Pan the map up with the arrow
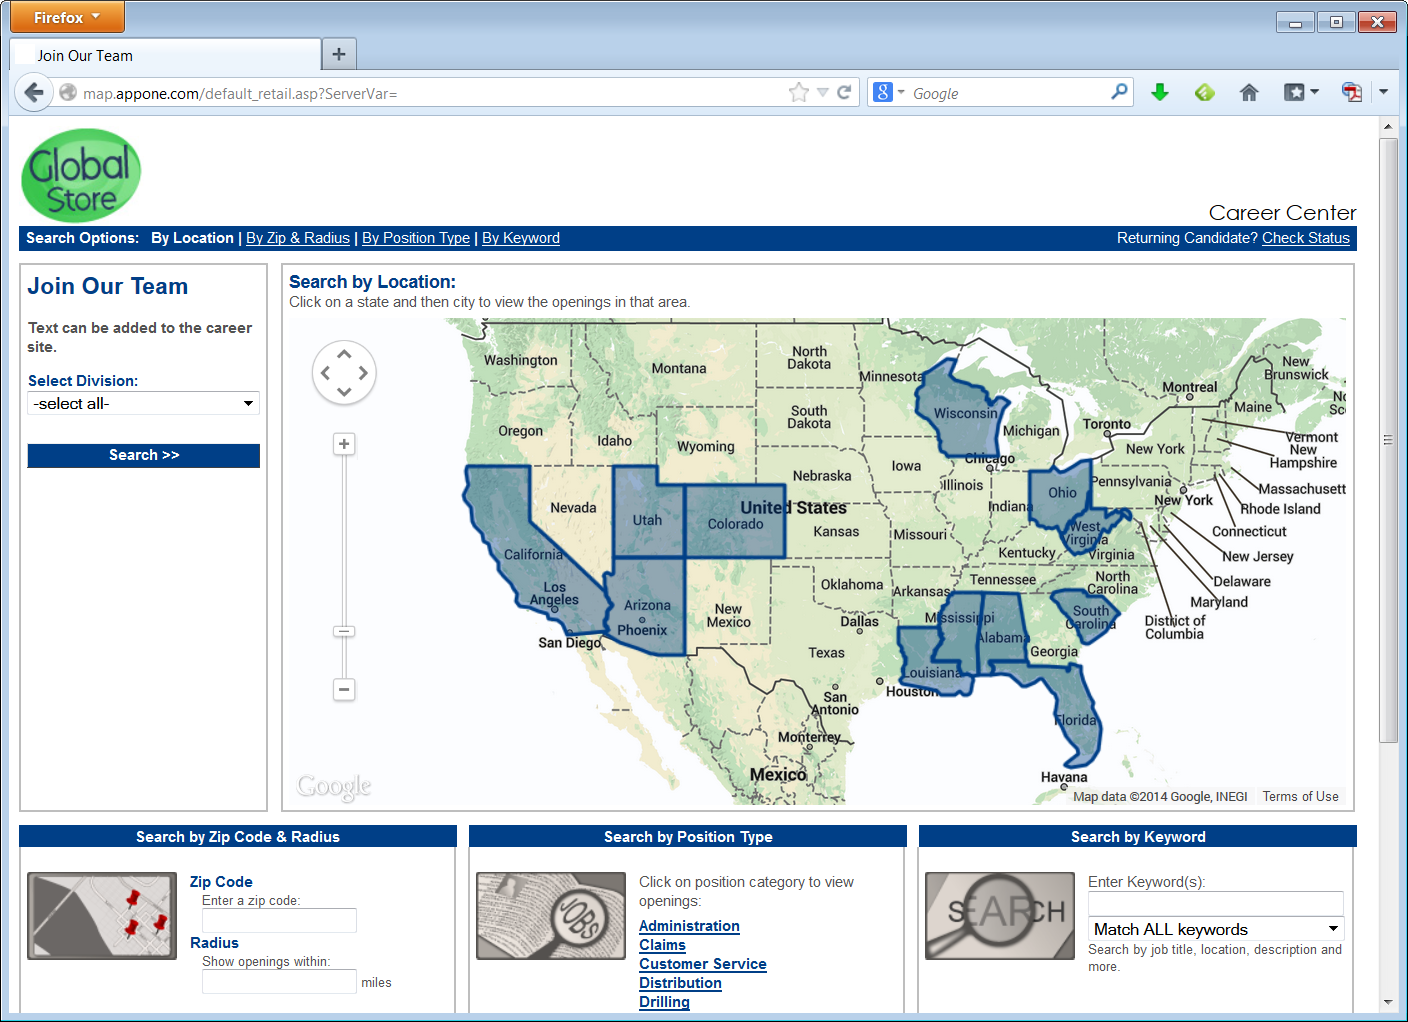The height and width of the screenshot is (1022, 1408). pyautogui.click(x=344, y=353)
